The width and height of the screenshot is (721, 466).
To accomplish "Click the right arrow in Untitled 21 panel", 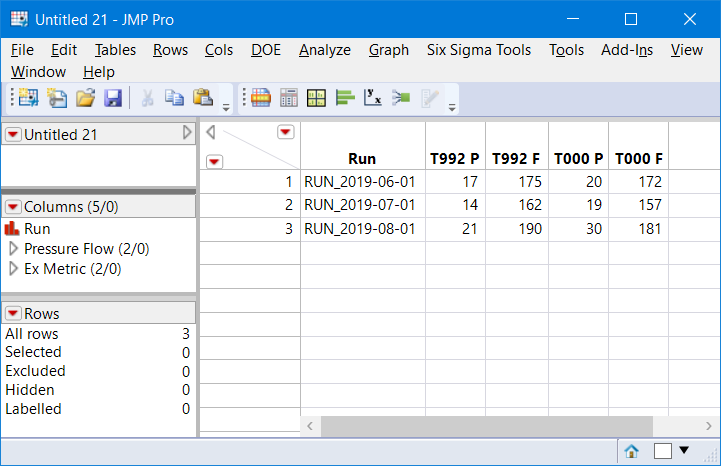I will (187, 132).
